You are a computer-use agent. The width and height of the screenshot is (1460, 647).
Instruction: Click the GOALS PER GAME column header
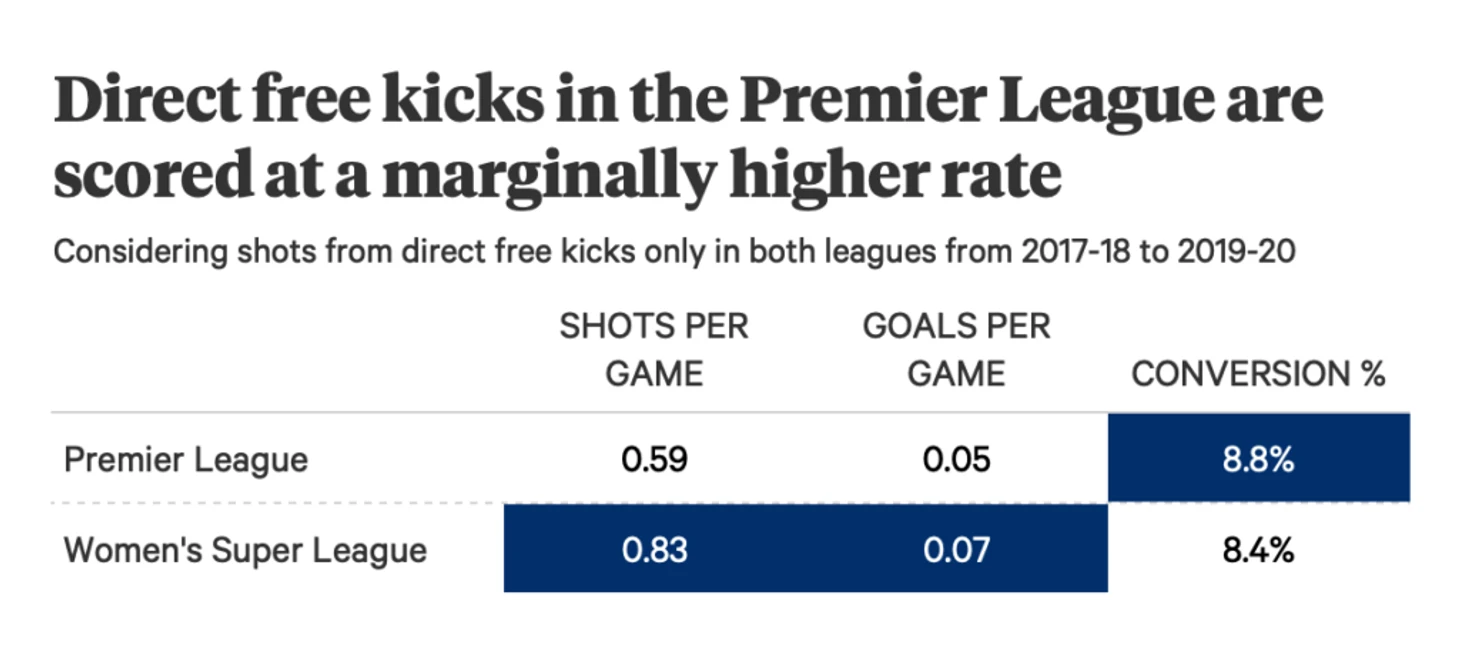coord(956,349)
